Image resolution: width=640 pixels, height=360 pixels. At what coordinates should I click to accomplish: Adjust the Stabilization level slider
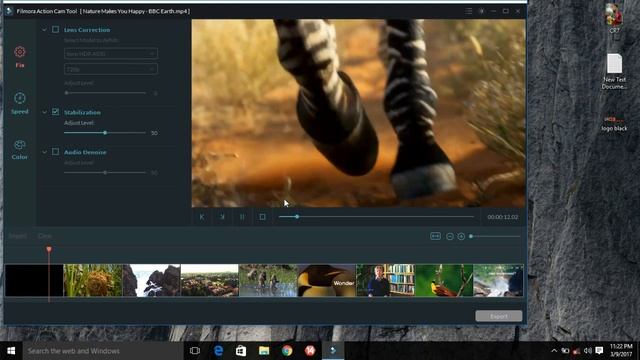click(x=105, y=133)
